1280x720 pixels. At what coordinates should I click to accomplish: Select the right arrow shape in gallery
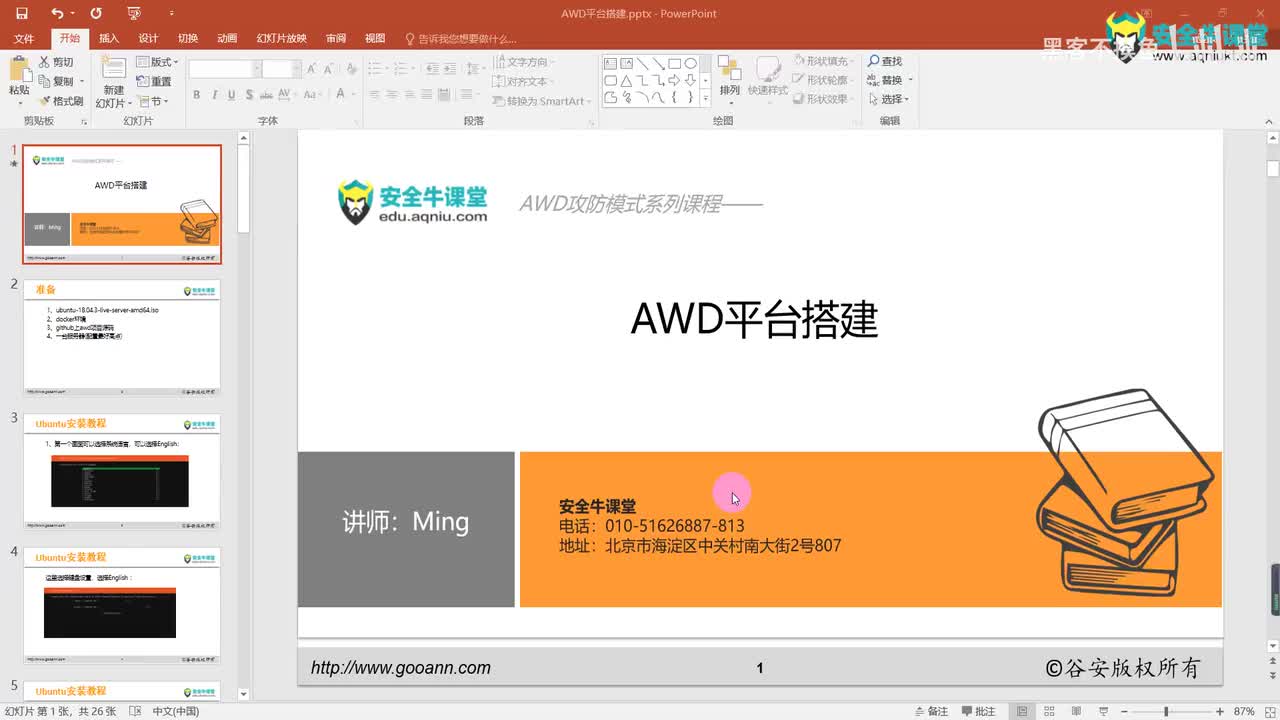[x=674, y=80]
